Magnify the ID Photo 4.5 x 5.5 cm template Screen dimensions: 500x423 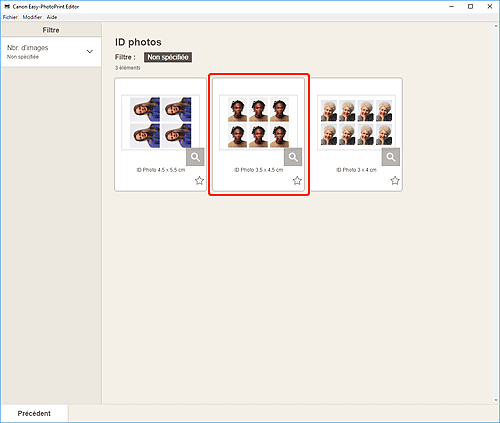tap(195, 157)
